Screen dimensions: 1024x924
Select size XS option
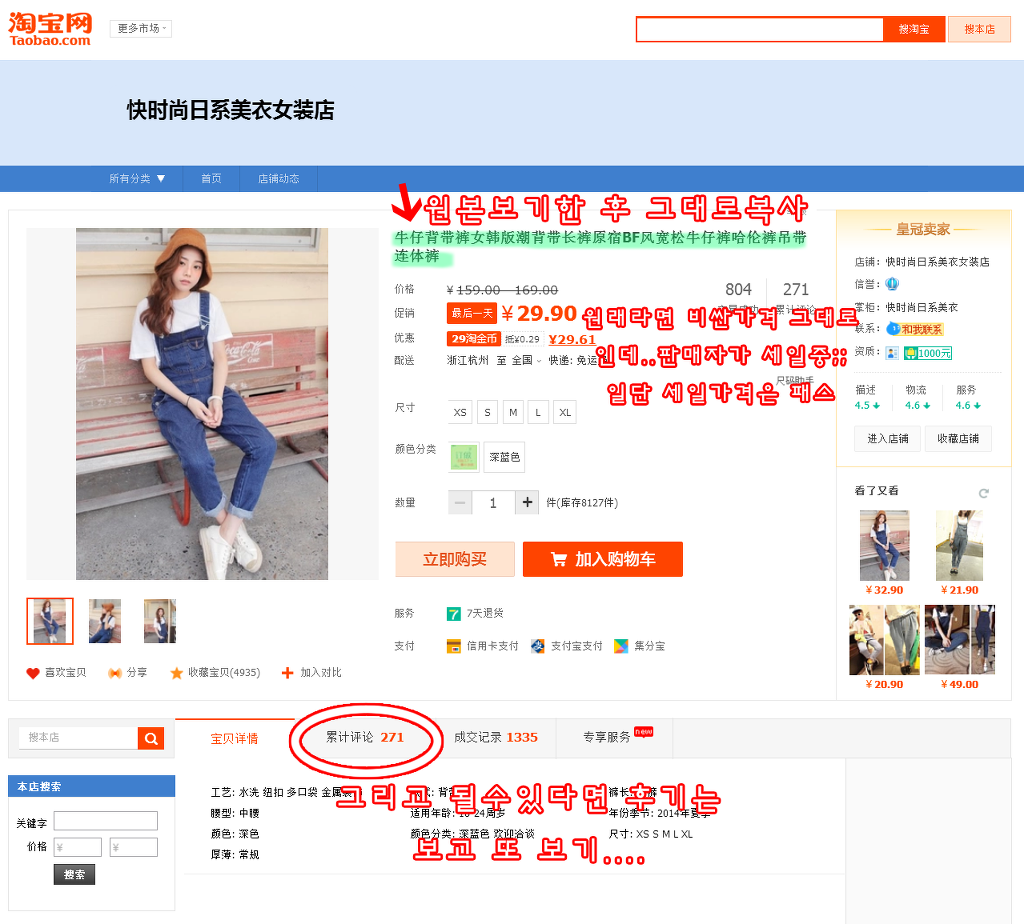point(460,413)
